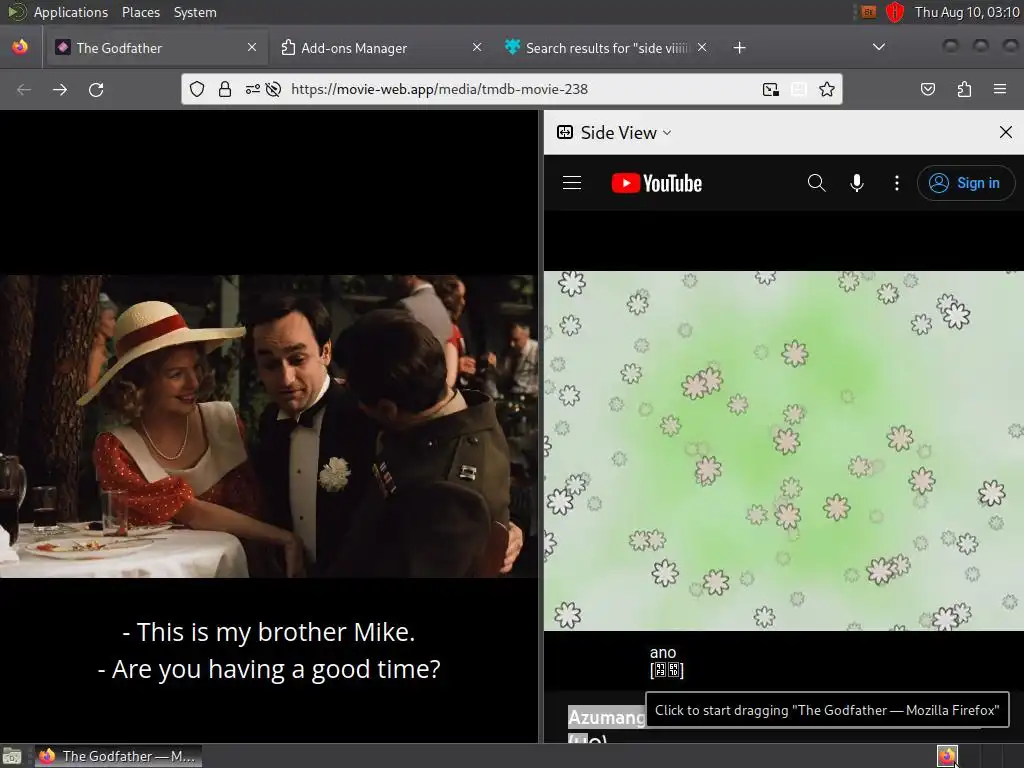Viewport: 1024px width, 768px height.
Task: Open the Pocket save button
Action: coord(927,89)
